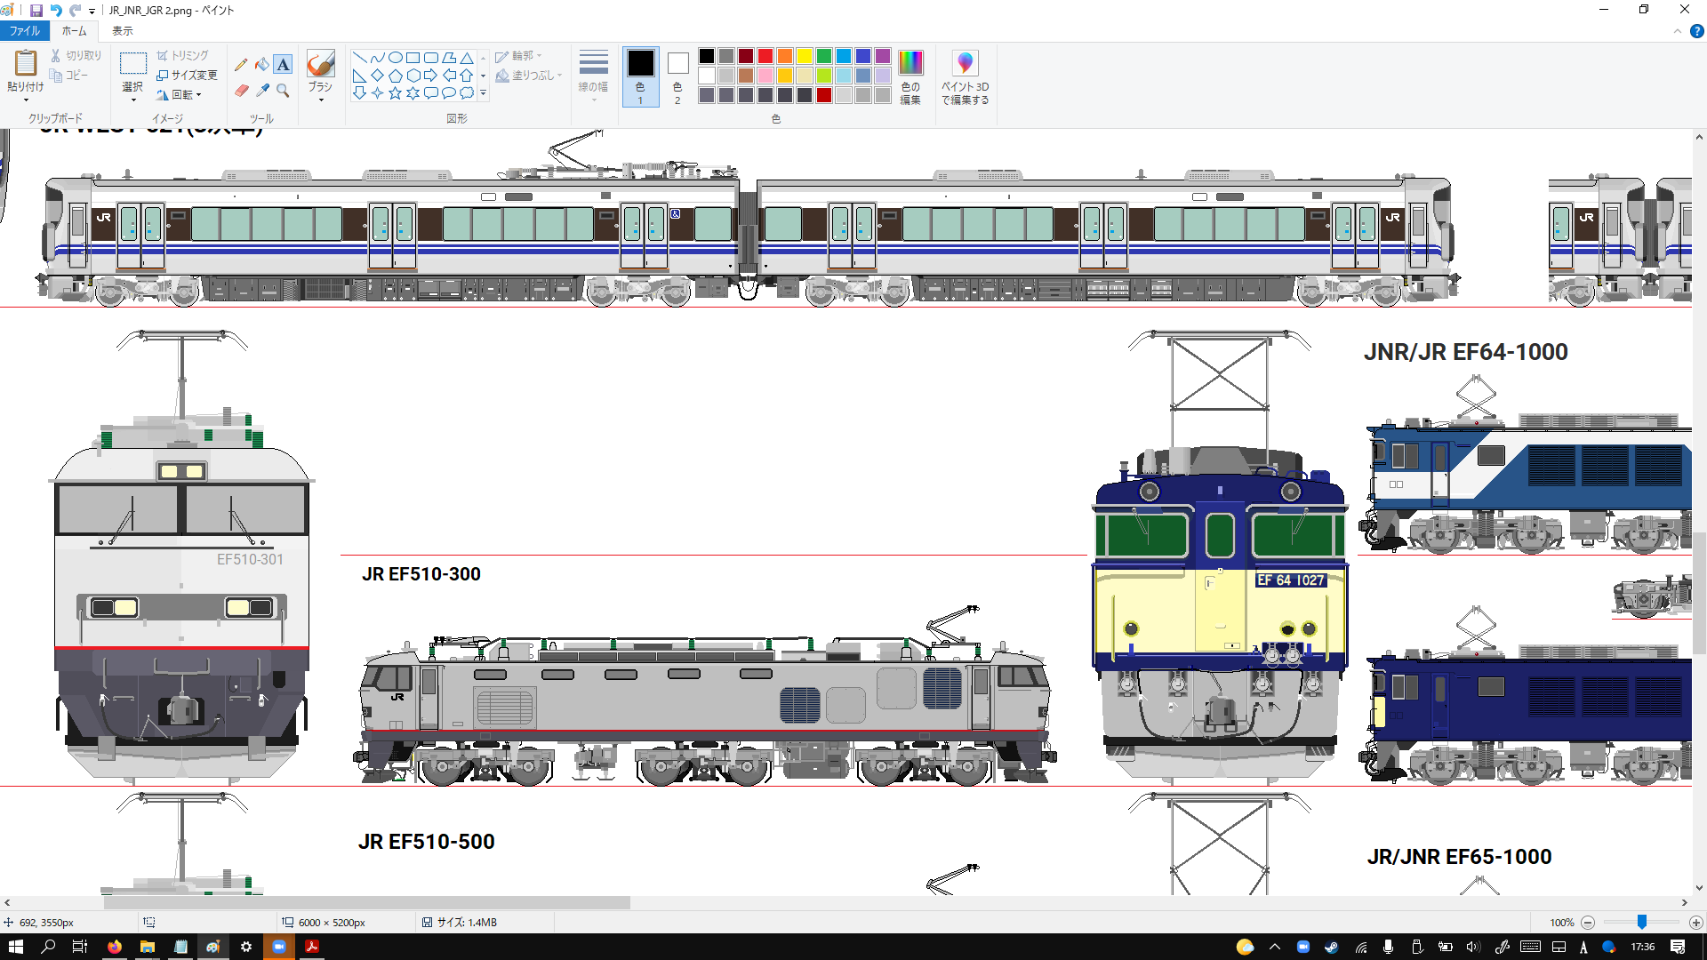
Task: Pick the red color swatch in palette
Action: pyautogui.click(x=765, y=56)
